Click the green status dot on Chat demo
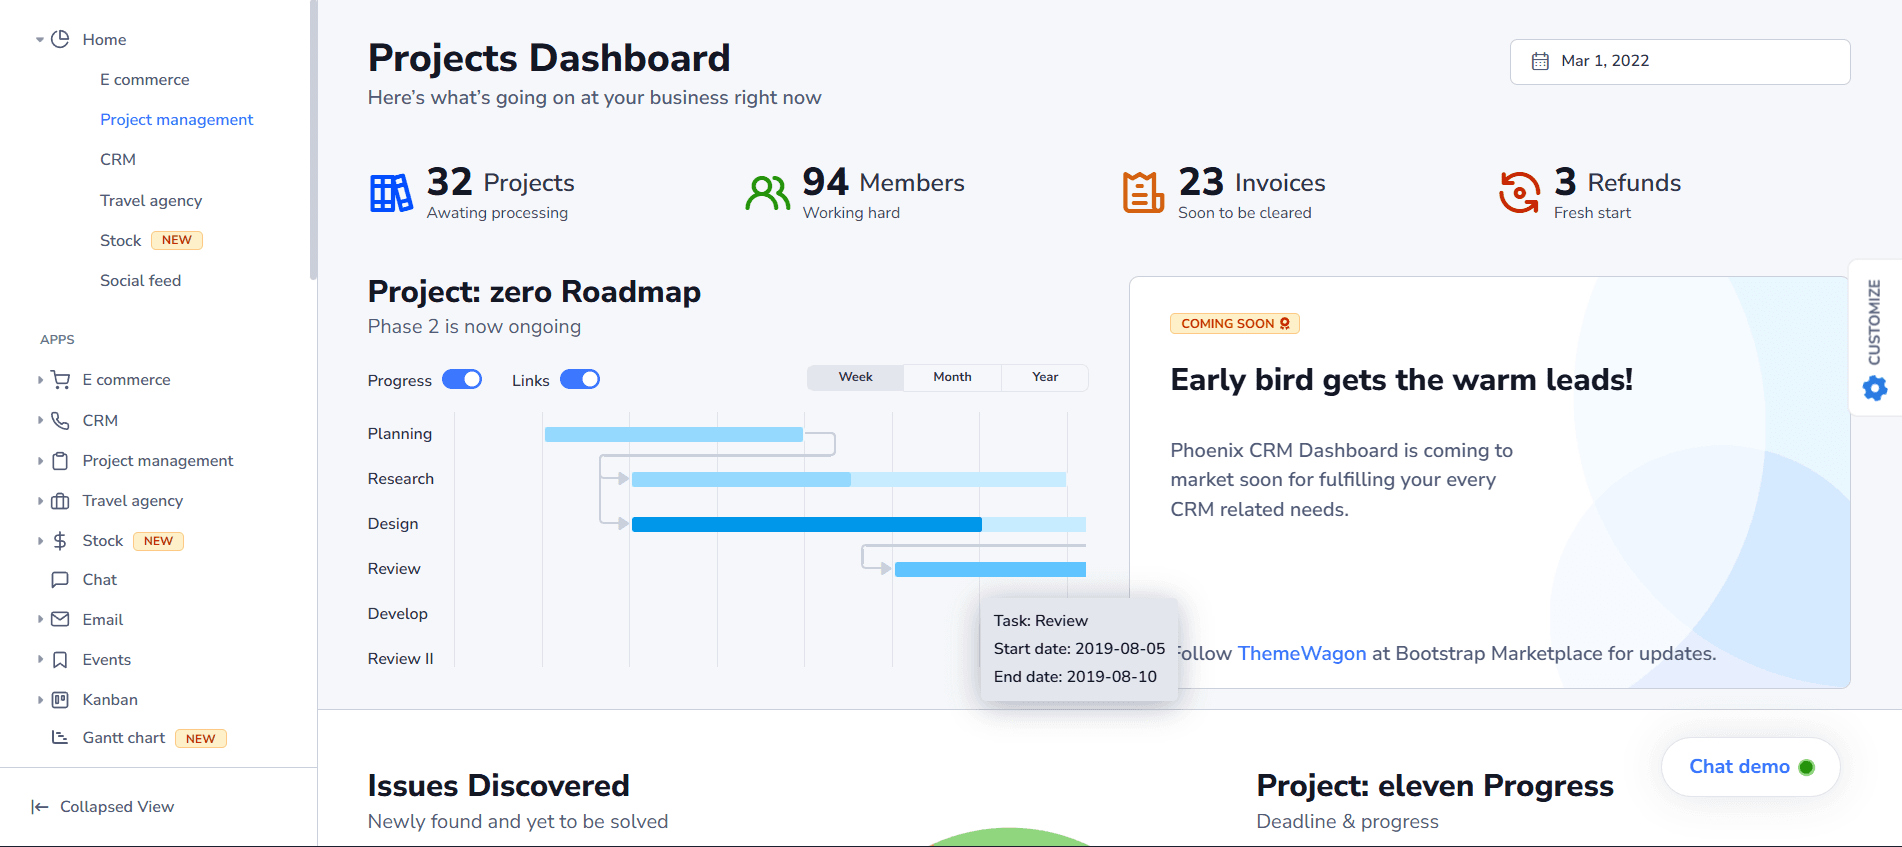 coord(1806,767)
